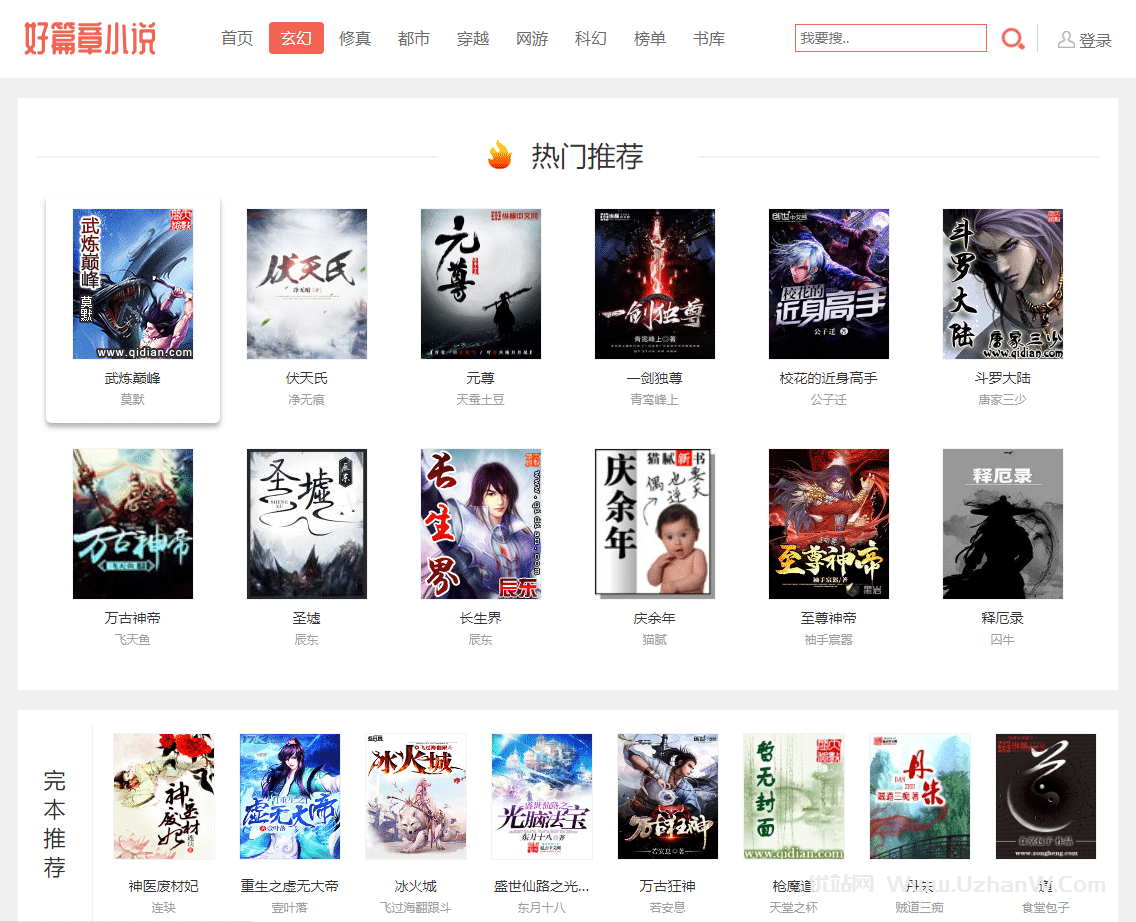Open the 校花的近身高手 cover image
Image resolution: width=1136 pixels, height=922 pixels.
(828, 284)
